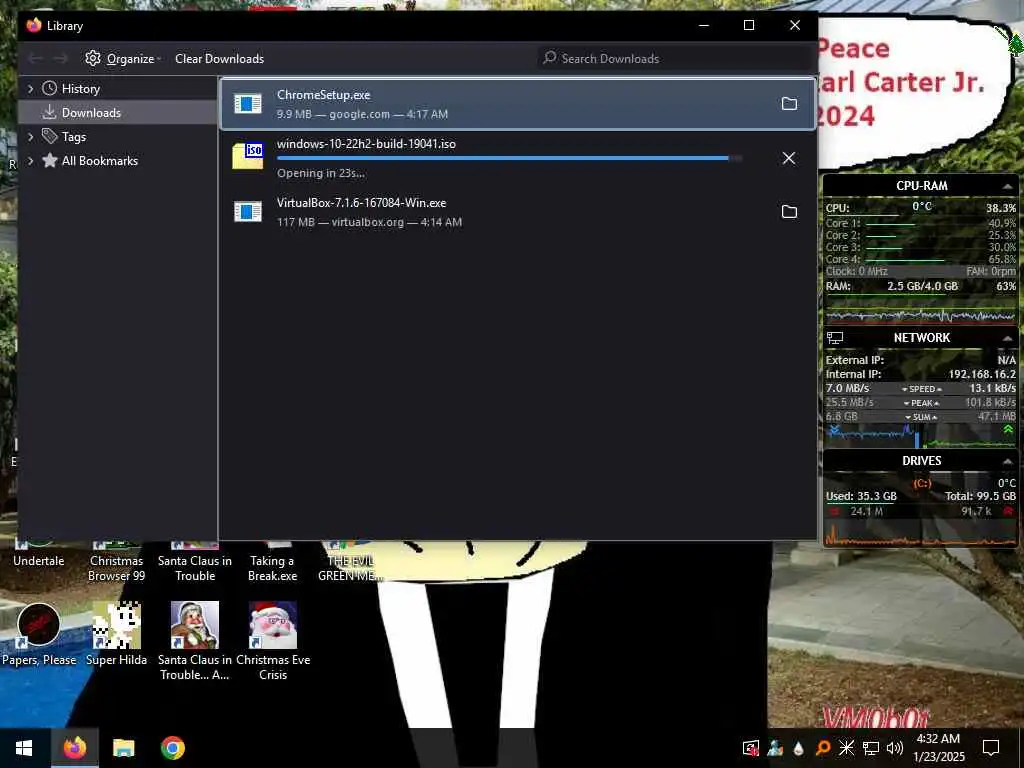This screenshot has height=768, width=1024.
Task: Click the ChromeSetup.exe file icon
Action: (248, 104)
